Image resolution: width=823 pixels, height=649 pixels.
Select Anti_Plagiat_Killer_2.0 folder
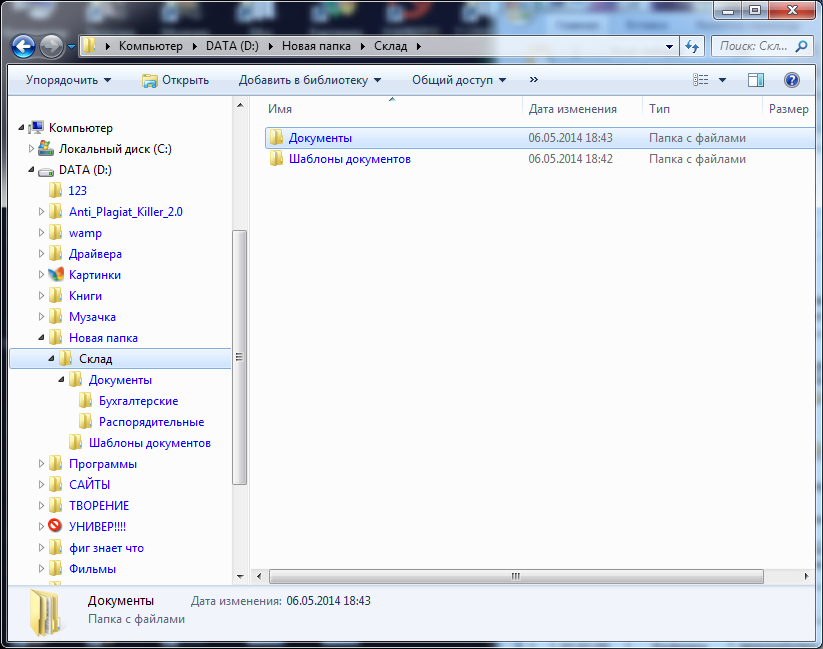tap(125, 212)
